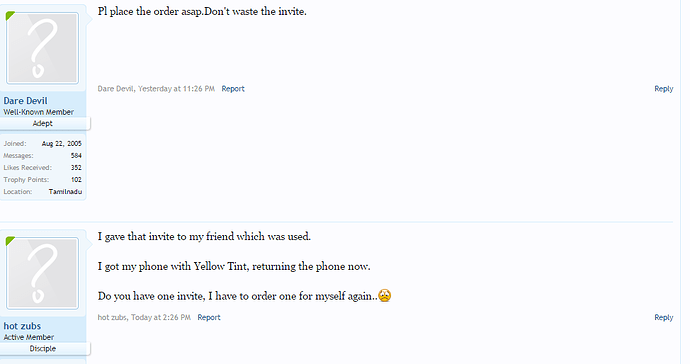View Dare Devil's 352 likes received
690x364 pixels.
[x=76, y=168]
